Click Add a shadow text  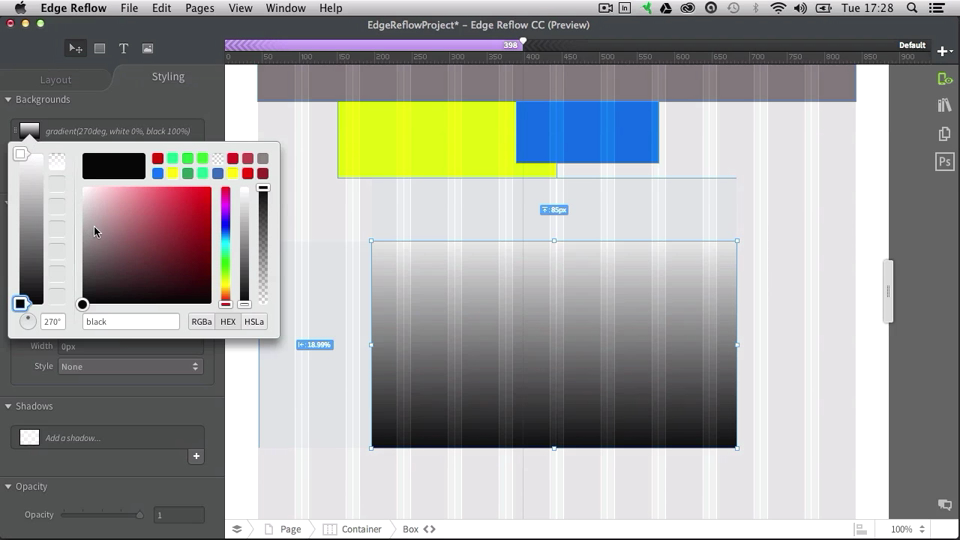(x=73, y=438)
